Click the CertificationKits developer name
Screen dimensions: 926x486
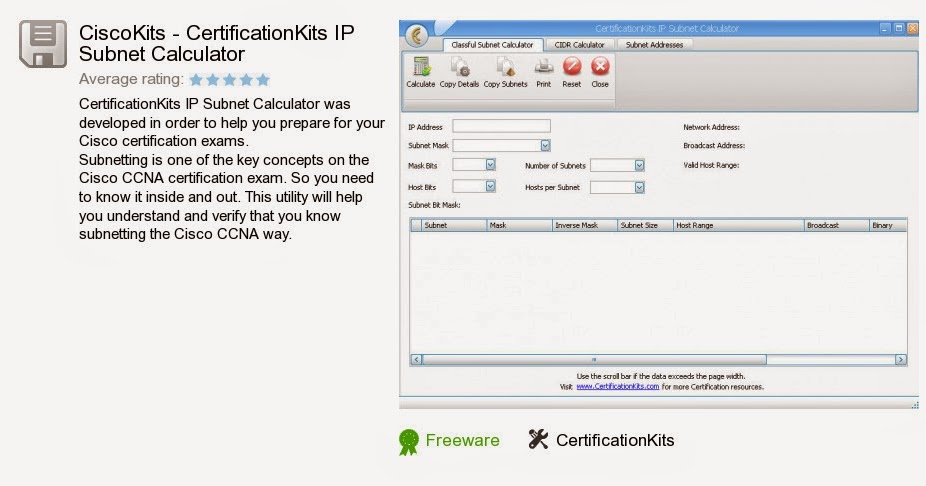point(615,441)
